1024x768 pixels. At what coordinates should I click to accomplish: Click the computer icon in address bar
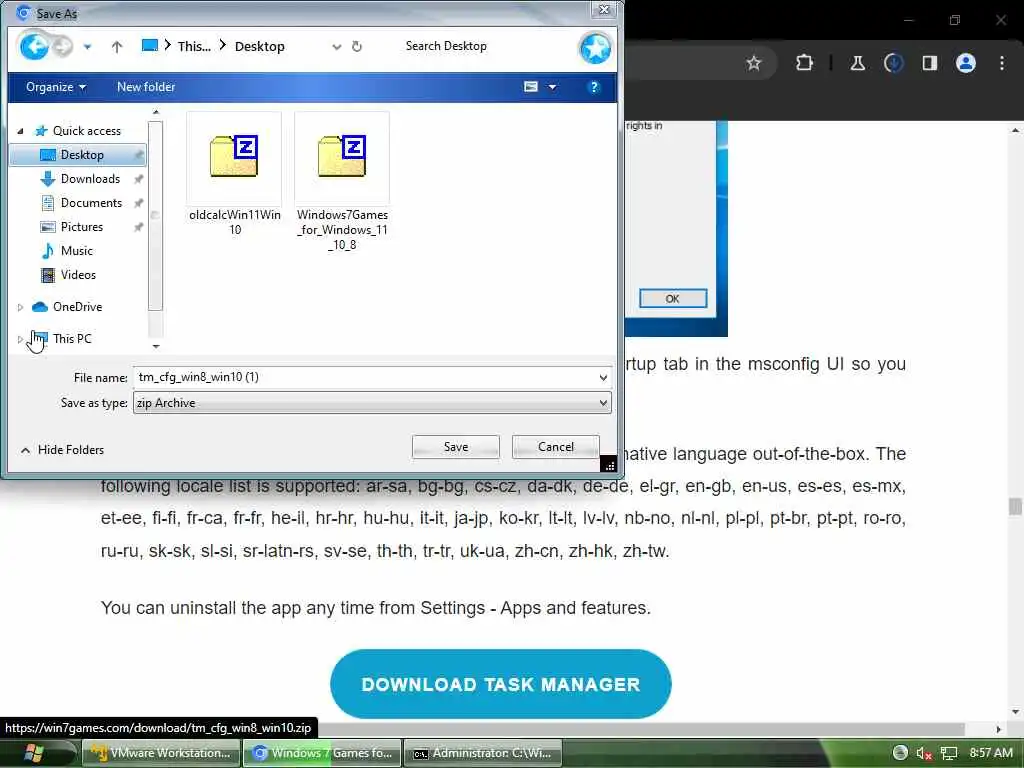click(x=150, y=45)
